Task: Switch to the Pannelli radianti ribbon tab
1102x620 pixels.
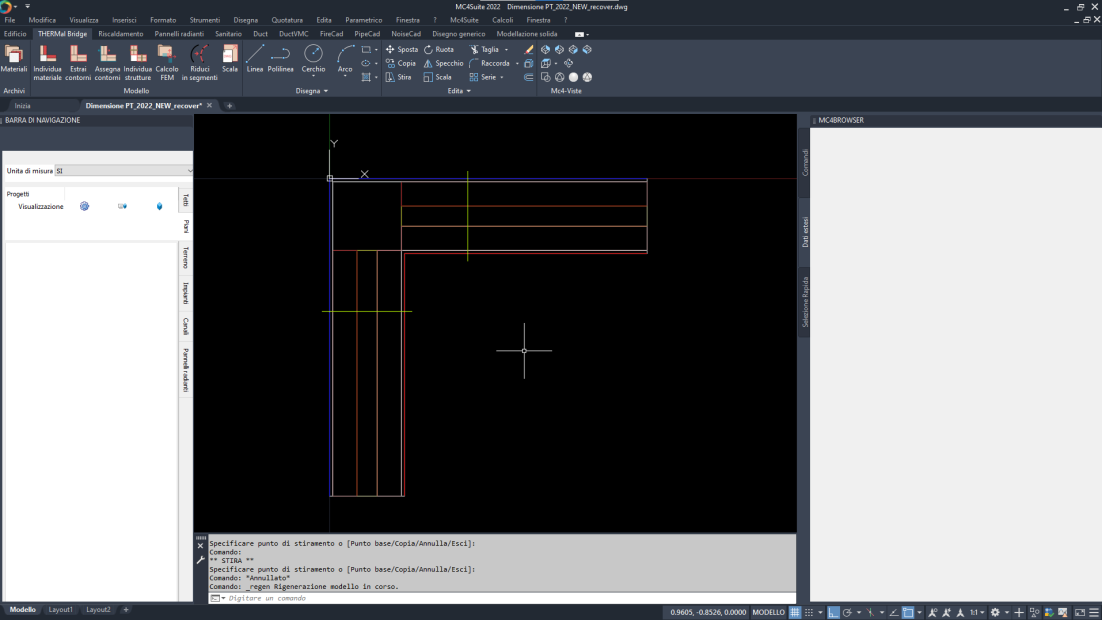Action: [179, 34]
